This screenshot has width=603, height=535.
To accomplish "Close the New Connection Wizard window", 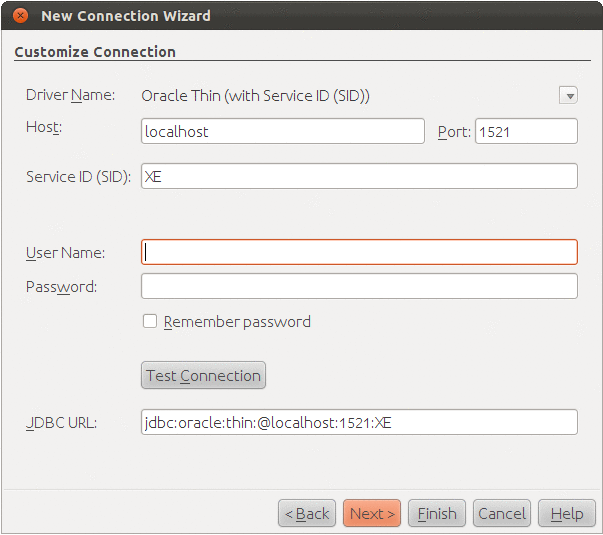I will (20, 16).
